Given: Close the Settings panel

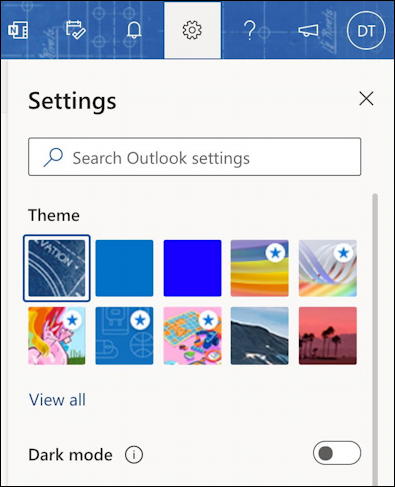Looking at the screenshot, I should click(366, 99).
